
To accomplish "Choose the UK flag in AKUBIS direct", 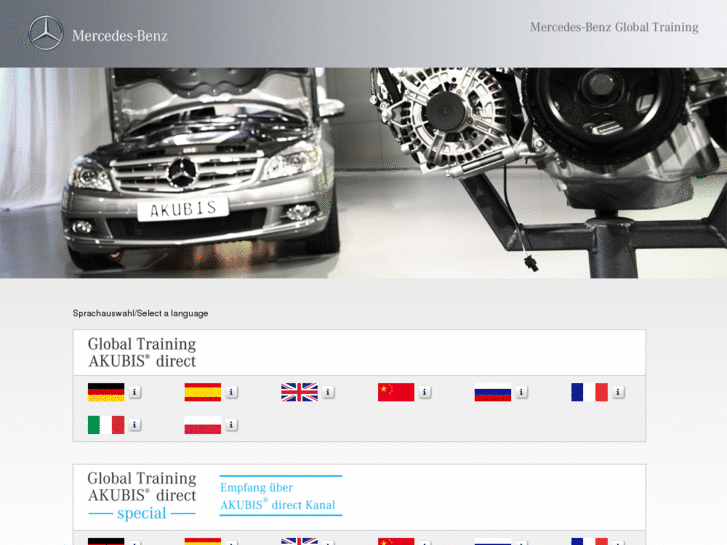I will click(x=300, y=392).
